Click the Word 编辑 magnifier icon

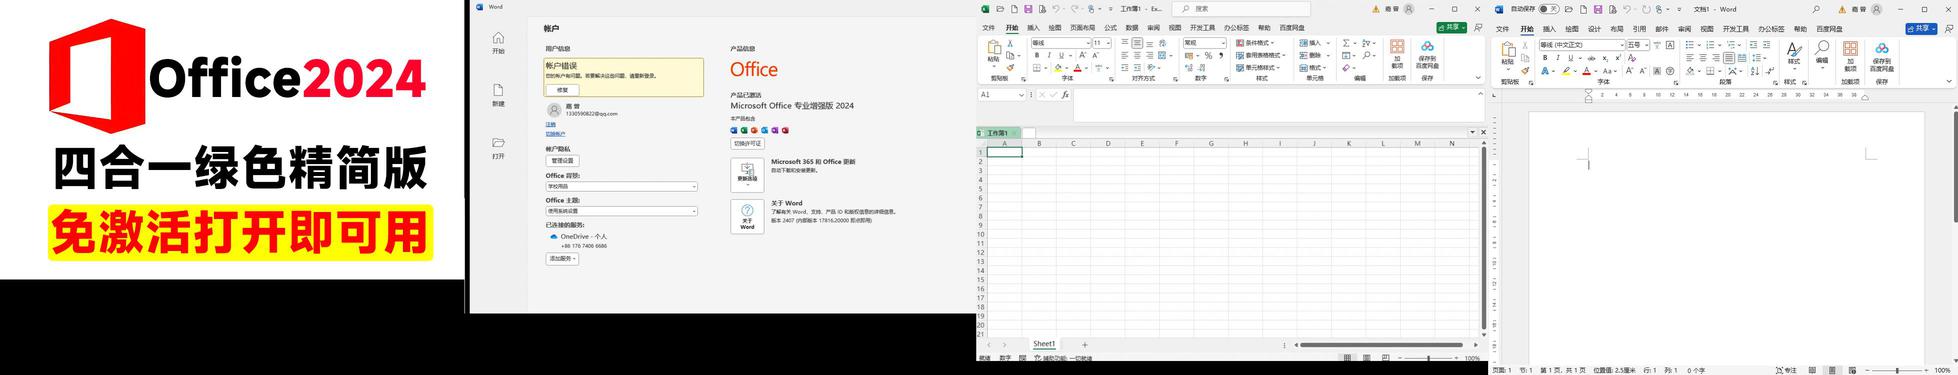pyautogui.click(x=1822, y=48)
